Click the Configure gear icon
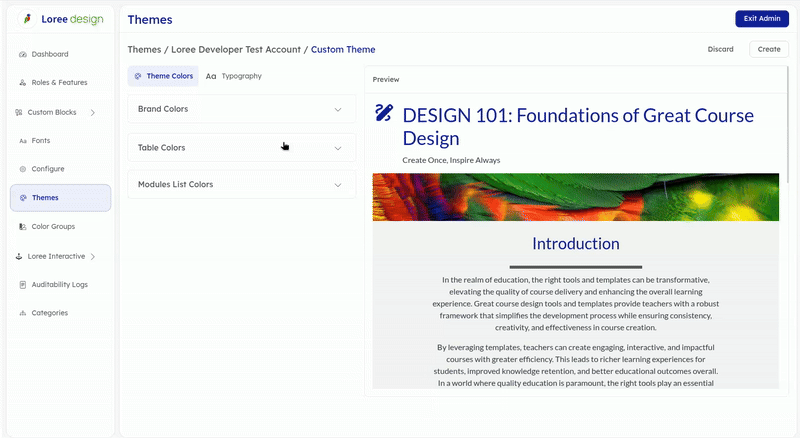The image size is (800, 438). click(23, 169)
